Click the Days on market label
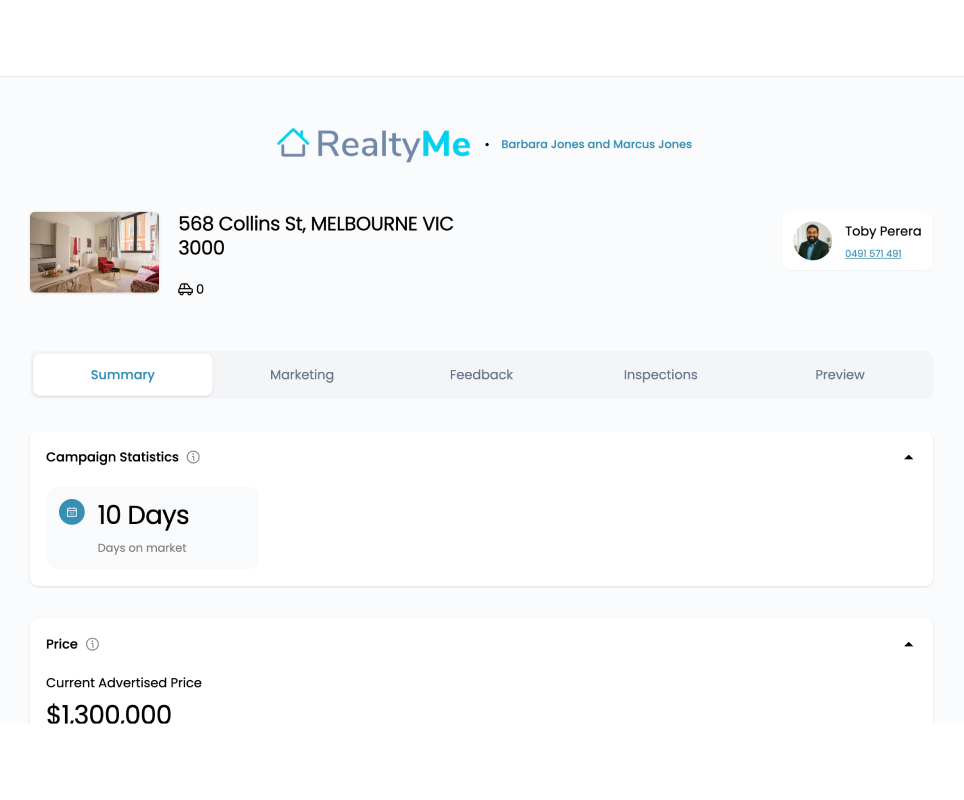 tap(142, 547)
